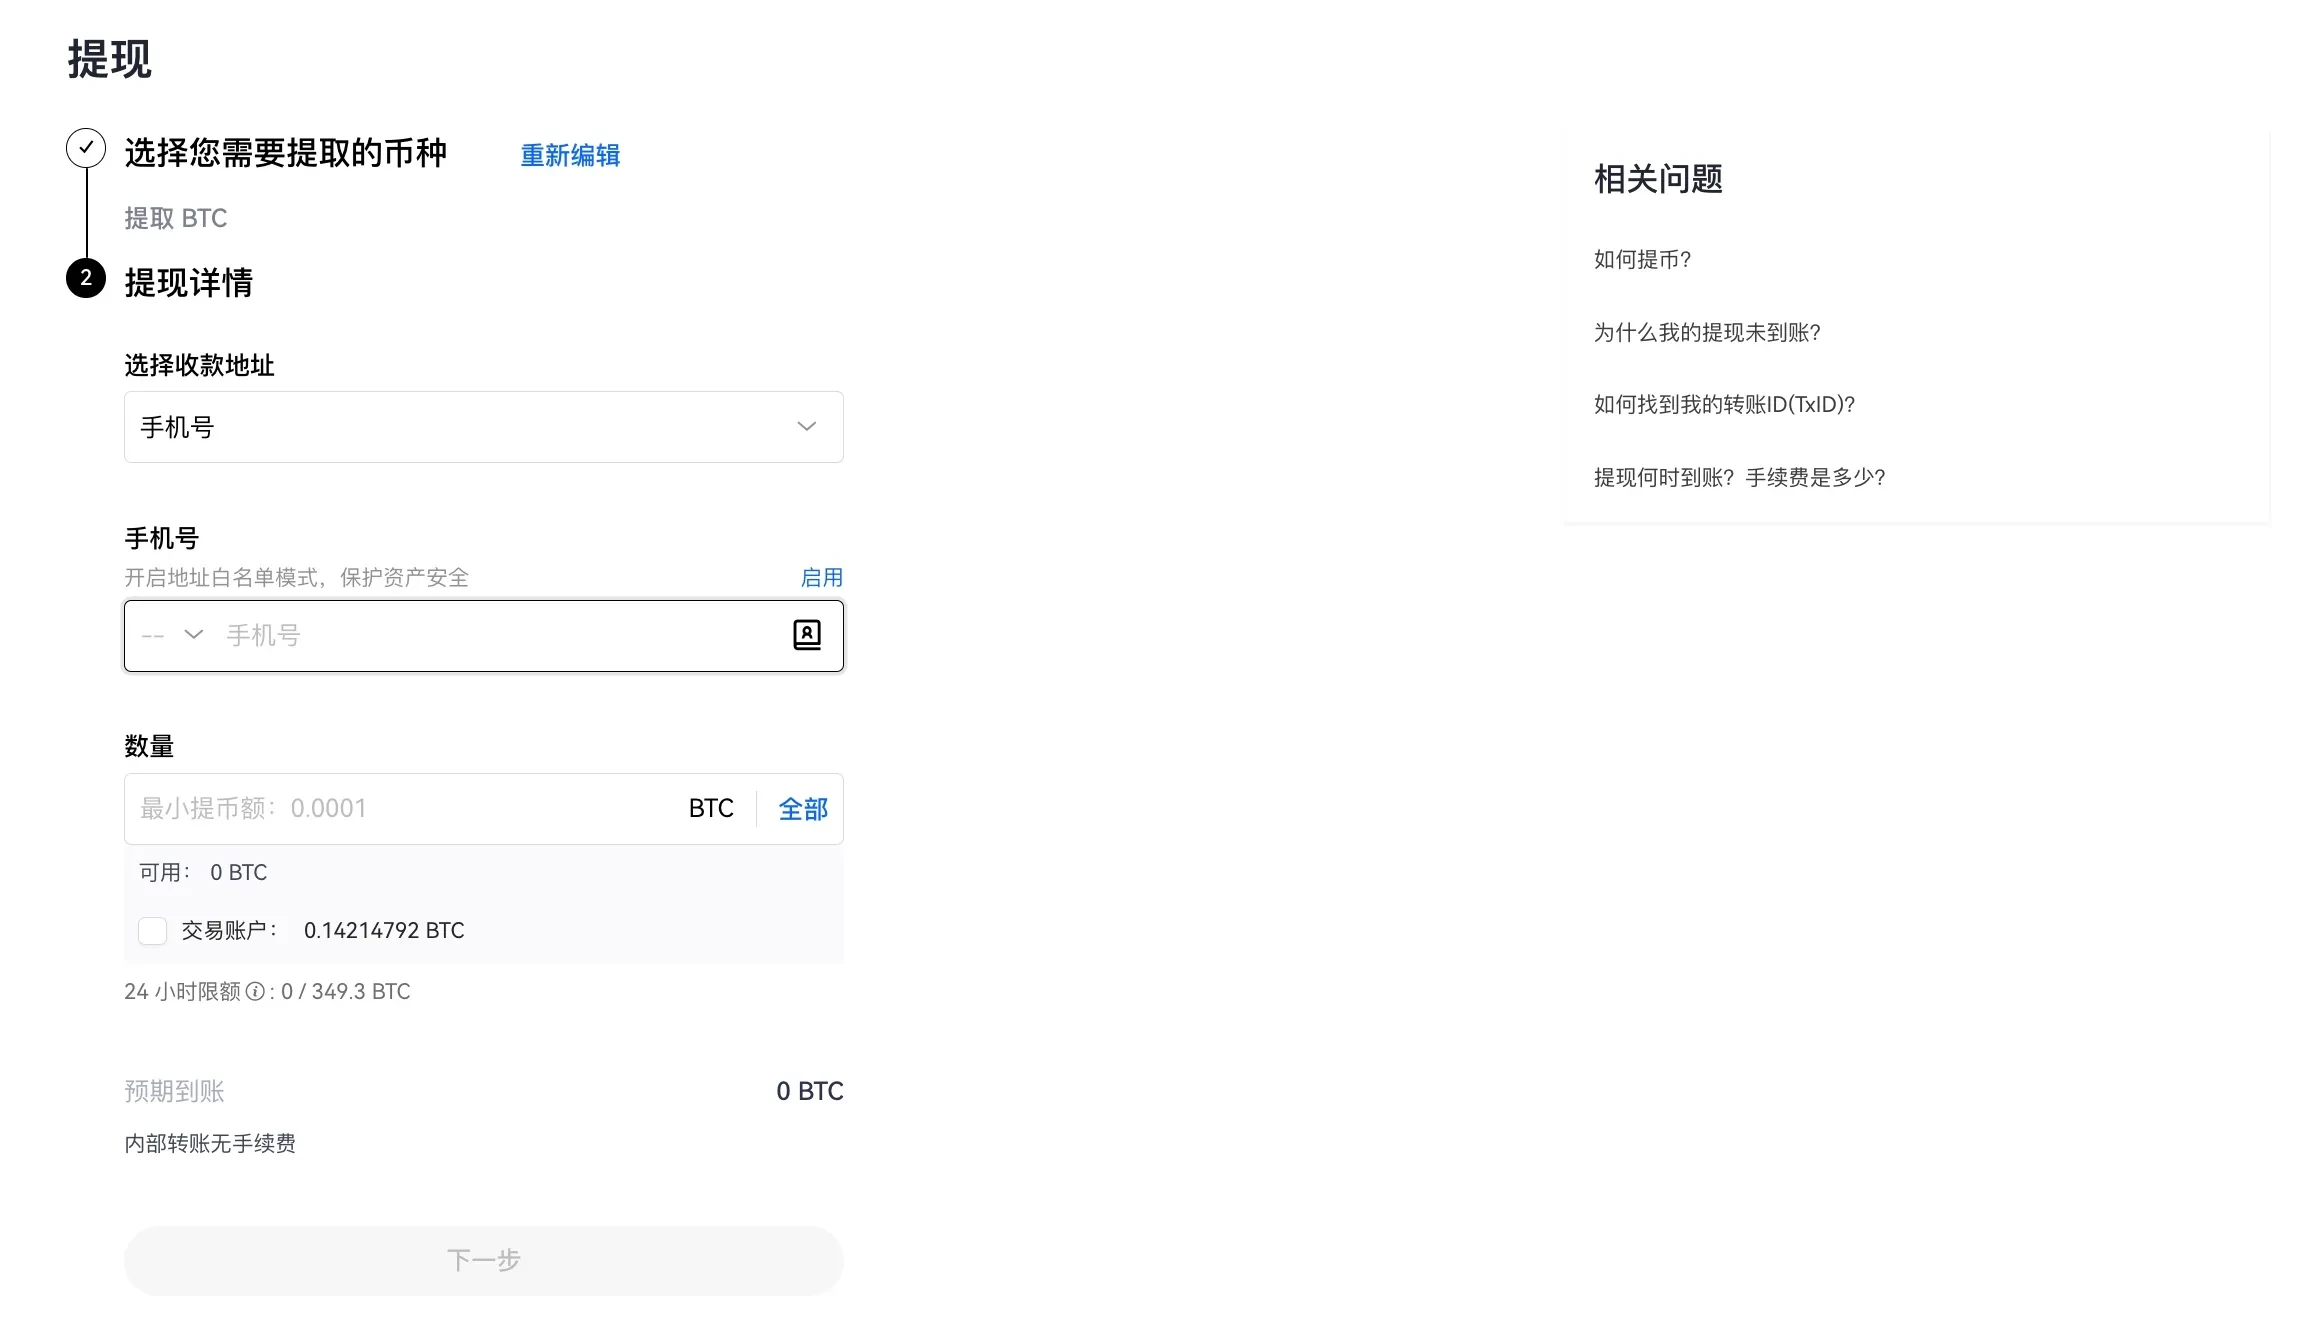Check the 交易账户 balance checkbox

pyautogui.click(x=152, y=930)
